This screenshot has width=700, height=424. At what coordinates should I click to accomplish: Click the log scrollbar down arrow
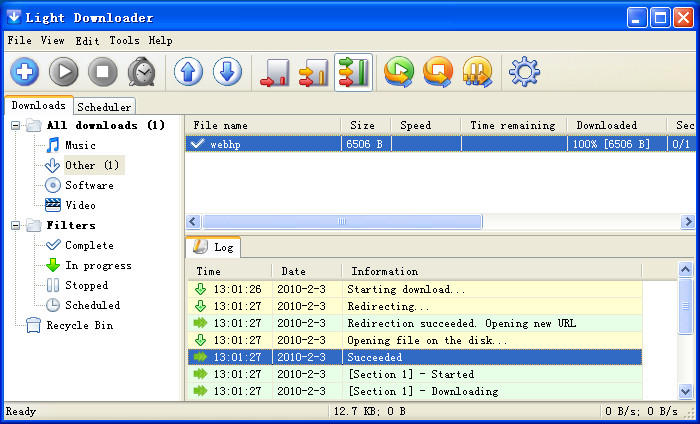685,391
